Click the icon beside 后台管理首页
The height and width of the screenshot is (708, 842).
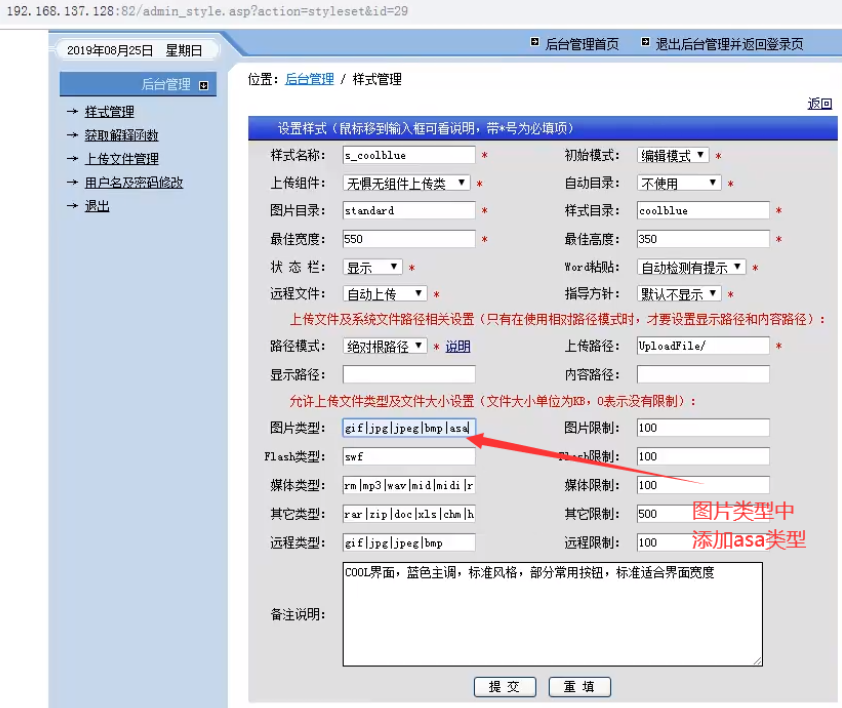pos(534,42)
